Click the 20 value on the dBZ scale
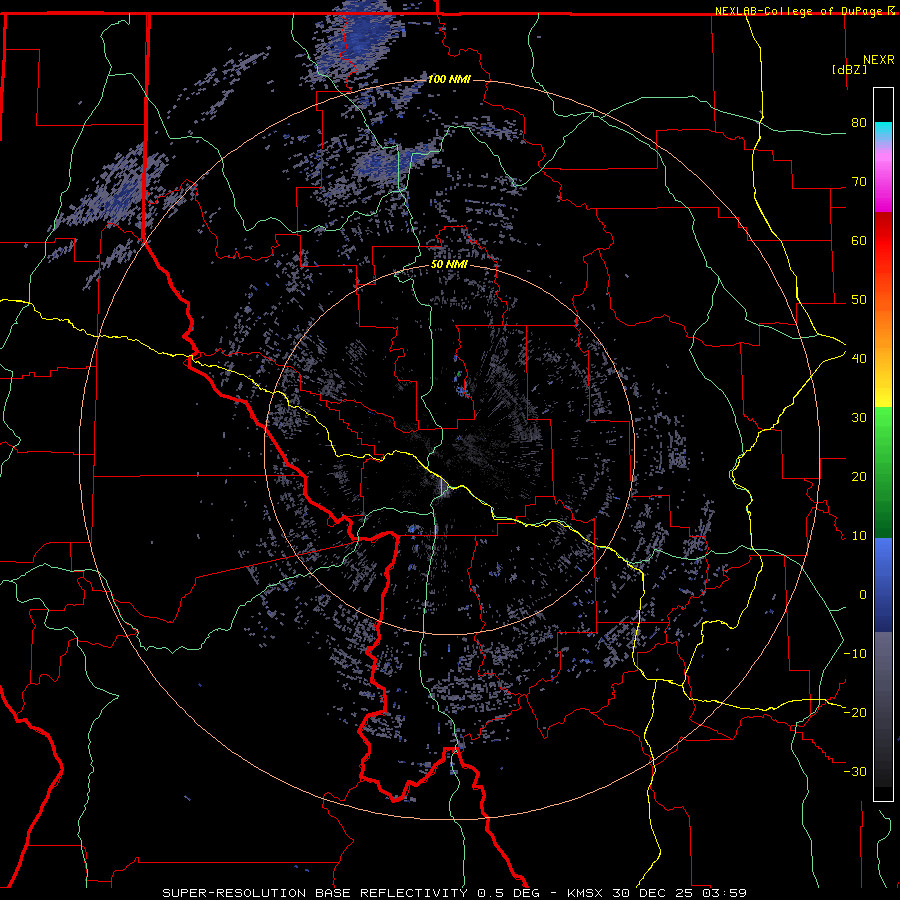Image resolution: width=900 pixels, height=900 pixels. [x=859, y=477]
